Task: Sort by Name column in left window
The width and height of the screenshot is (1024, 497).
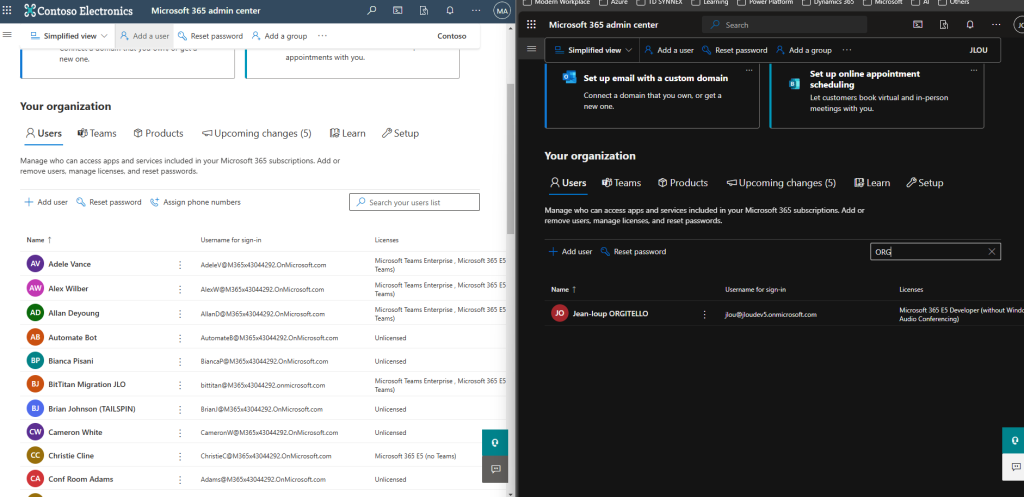Action: [39, 240]
